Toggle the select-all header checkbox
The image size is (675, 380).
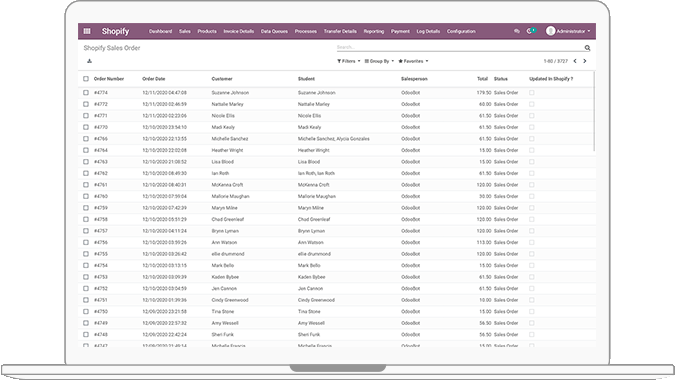pos(86,79)
